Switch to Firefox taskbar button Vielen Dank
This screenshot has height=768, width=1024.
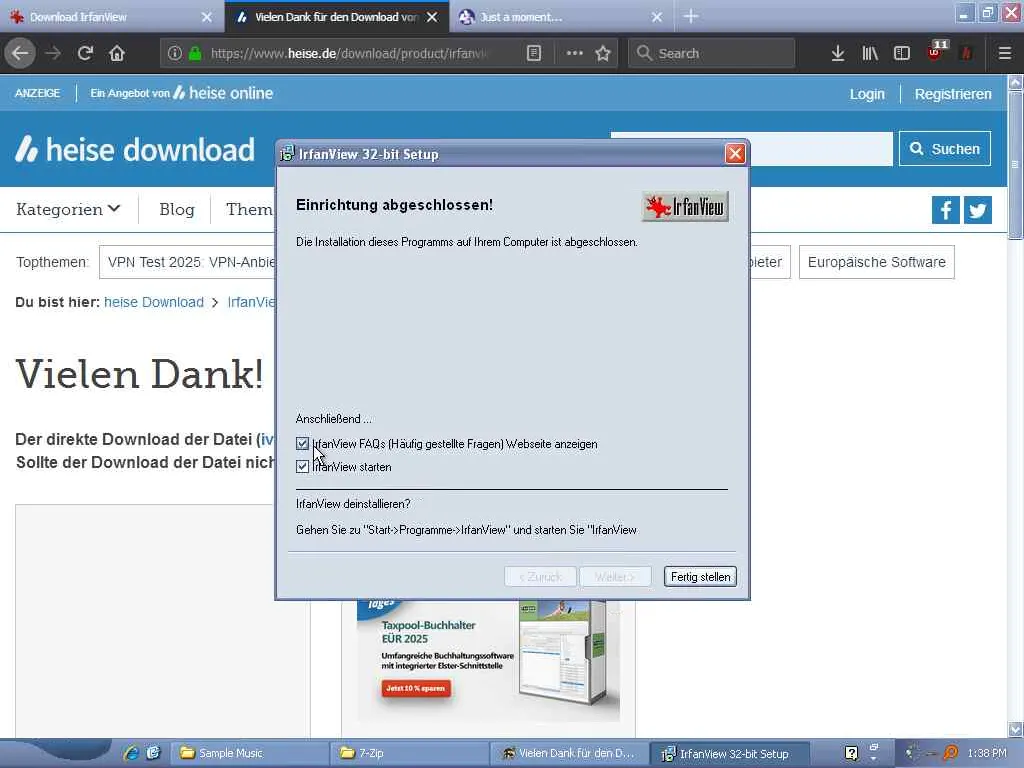point(568,753)
